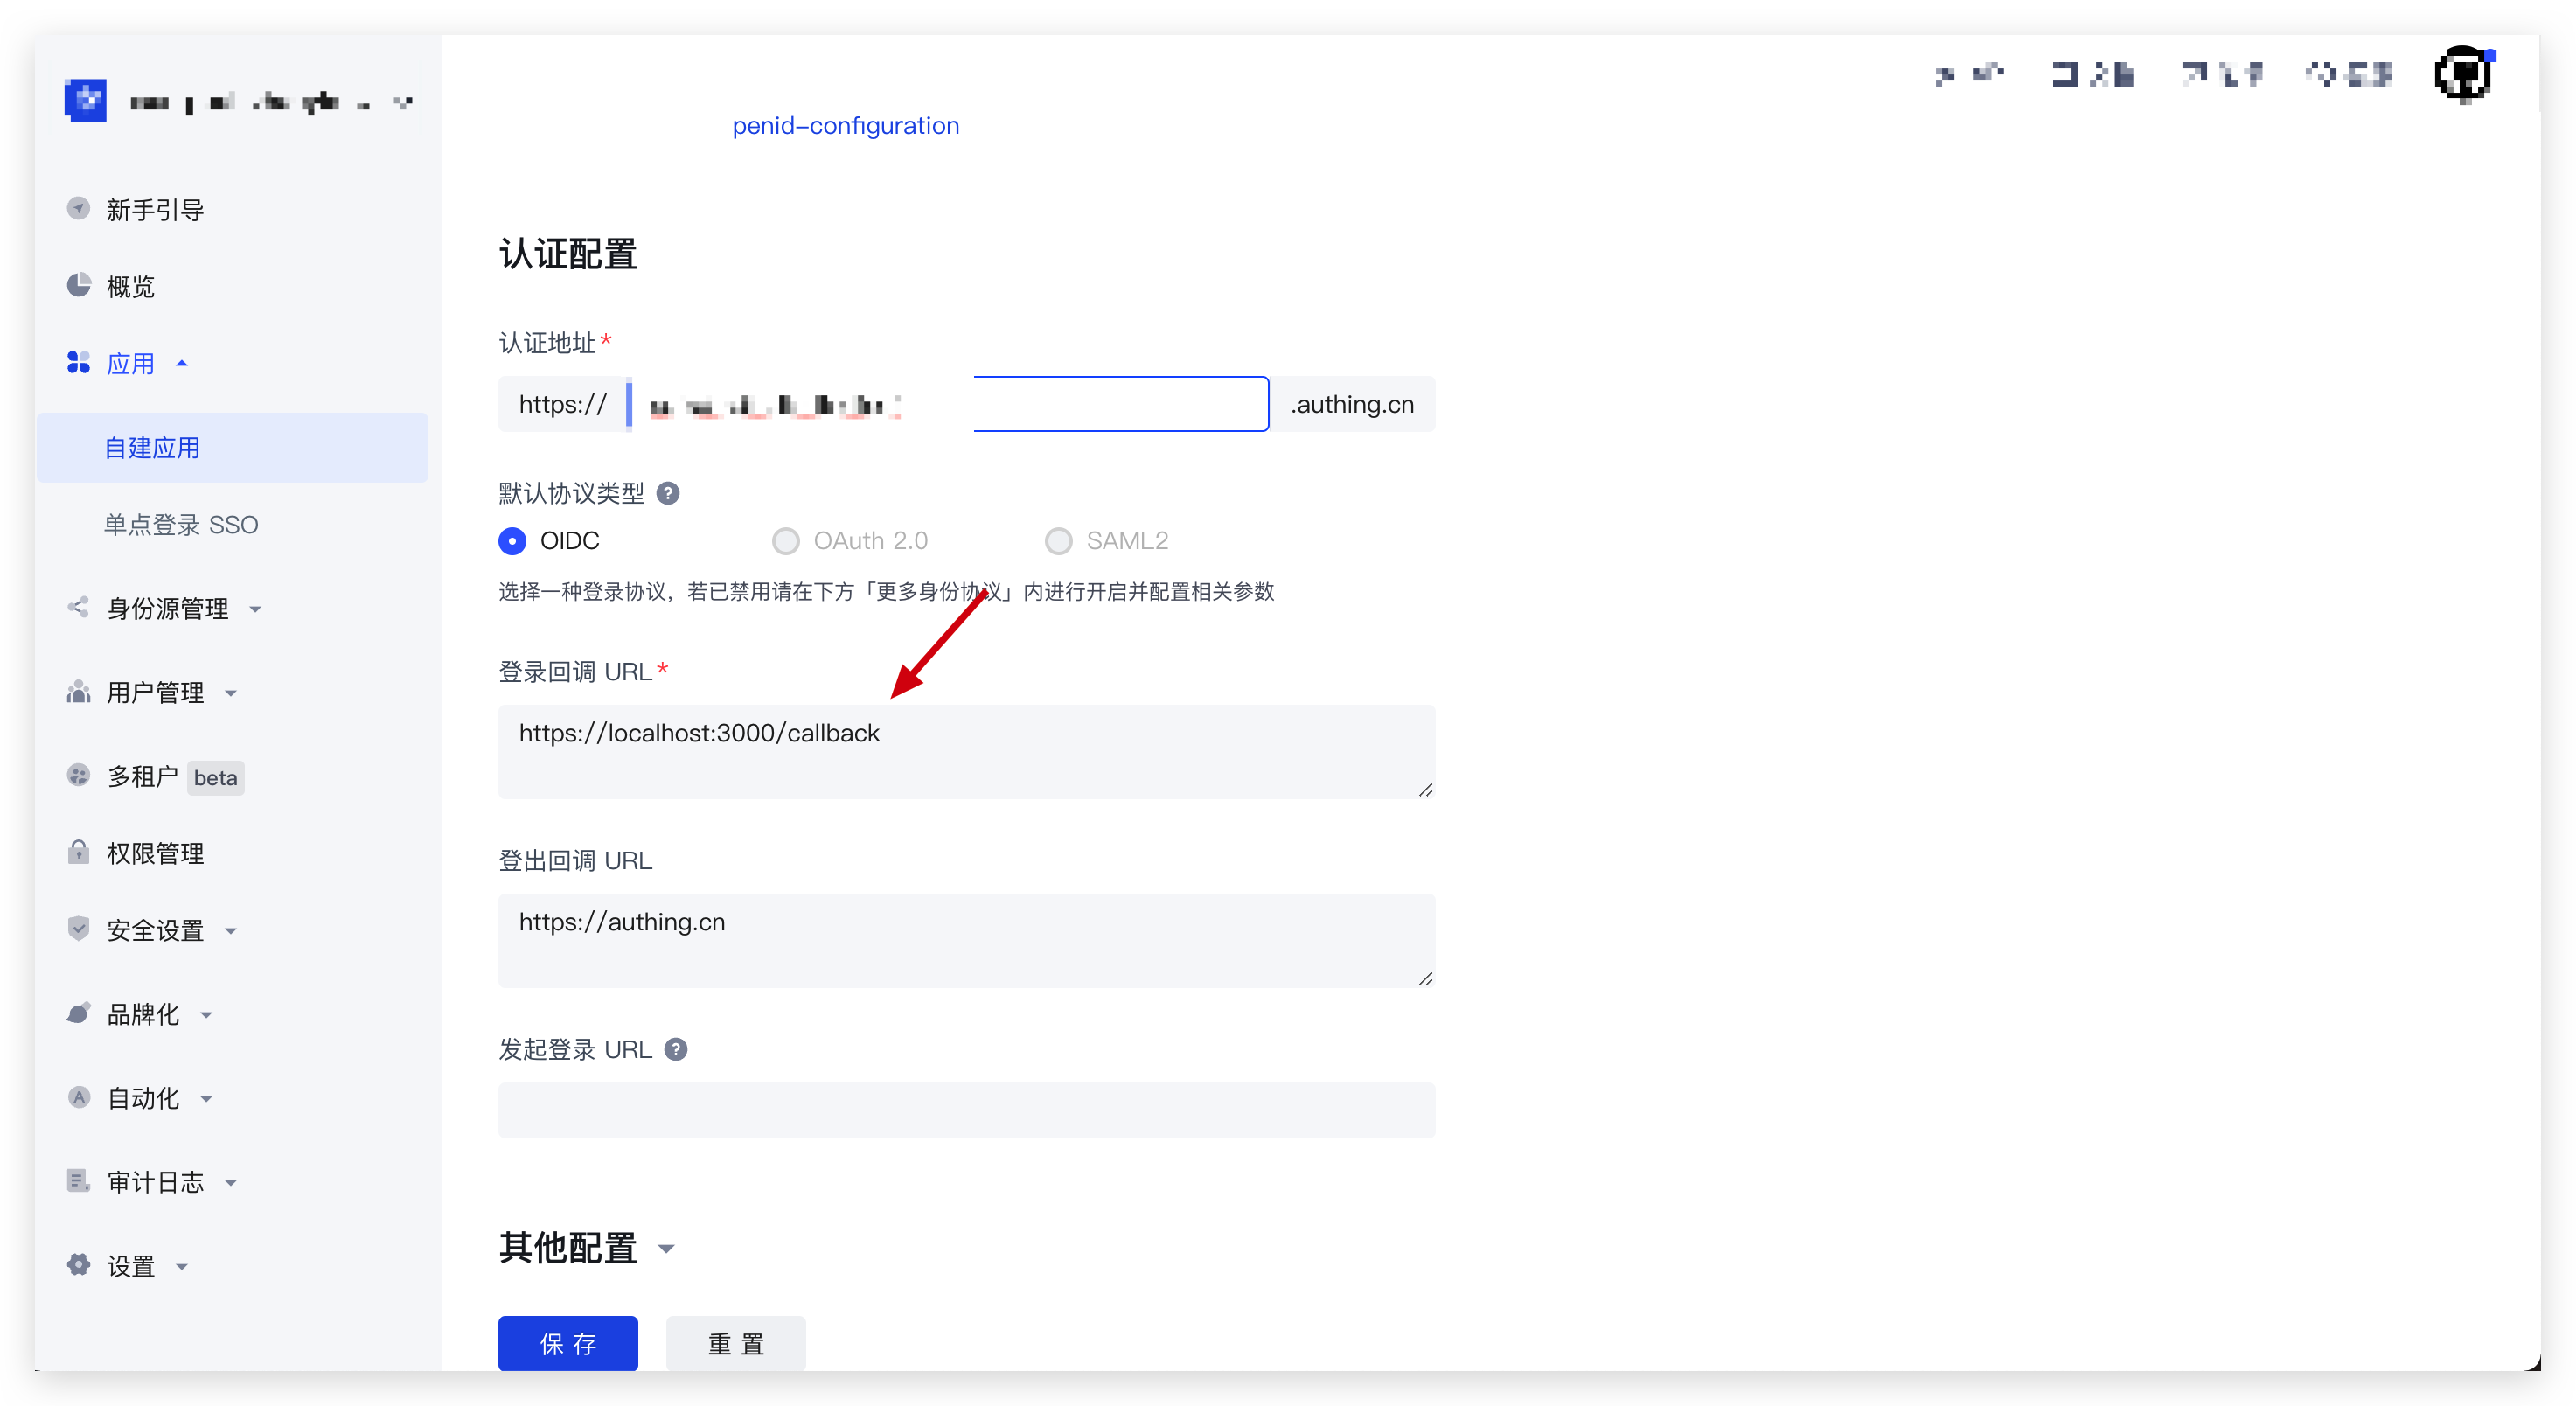Click the 概览 pie chart icon
This screenshot has width=2576, height=1406.
coord(78,285)
